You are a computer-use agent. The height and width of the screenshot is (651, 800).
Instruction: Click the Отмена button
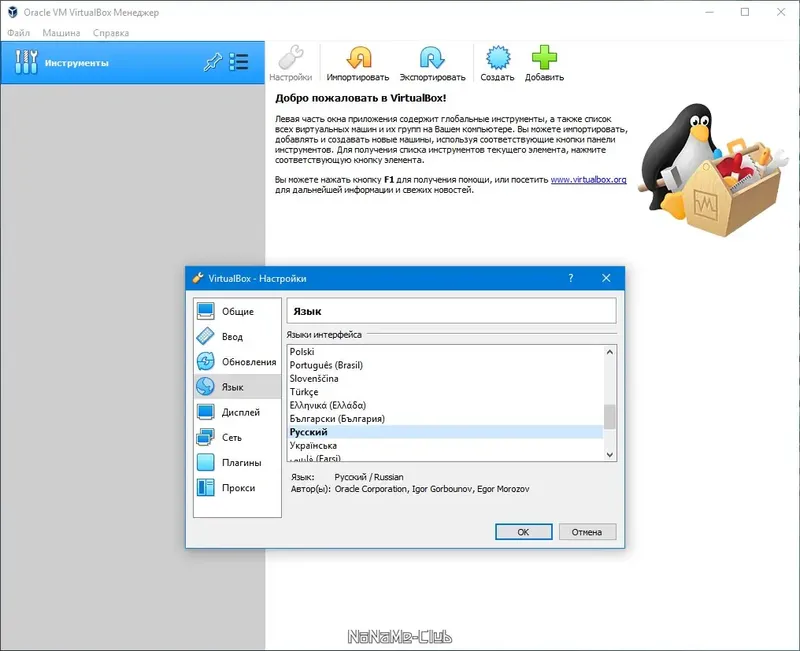(x=587, y=532)
